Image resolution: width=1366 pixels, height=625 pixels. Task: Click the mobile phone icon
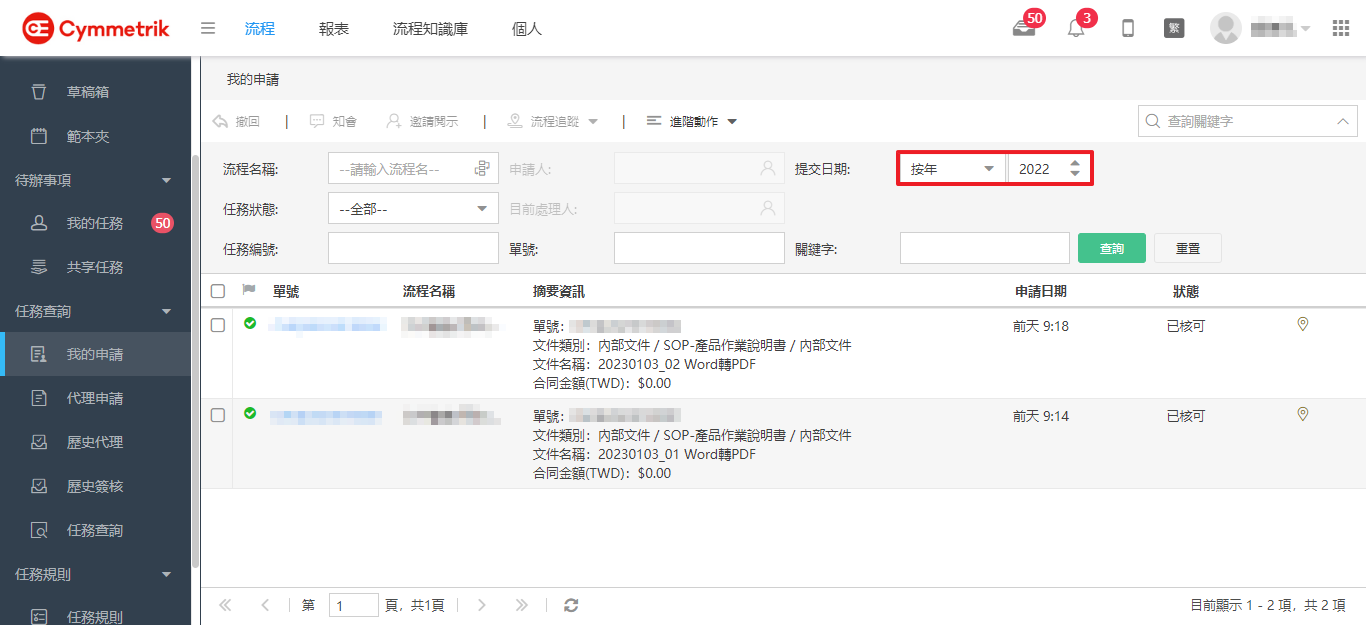pyautogui.click(x=1128, y=28)
